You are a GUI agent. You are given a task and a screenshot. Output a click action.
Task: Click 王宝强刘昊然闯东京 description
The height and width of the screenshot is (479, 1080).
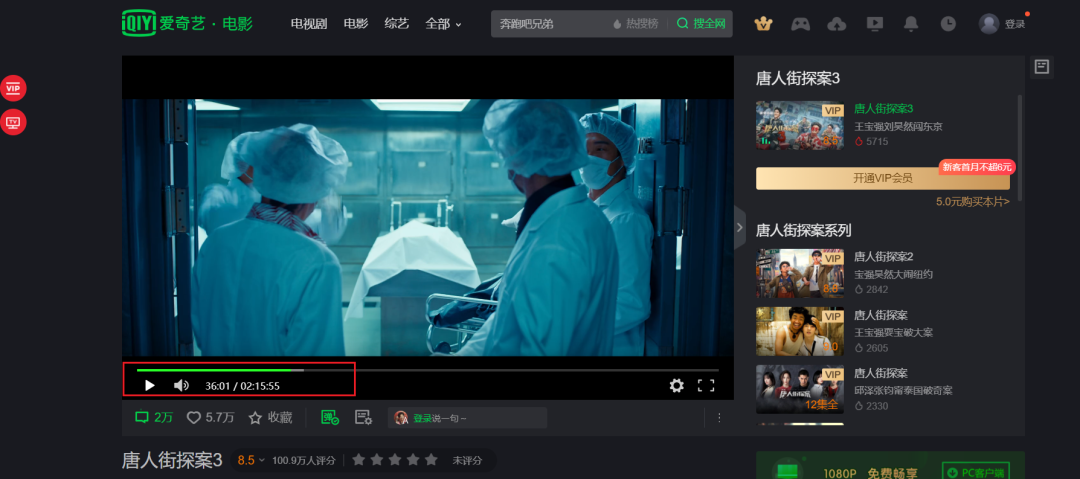(898, 126)
